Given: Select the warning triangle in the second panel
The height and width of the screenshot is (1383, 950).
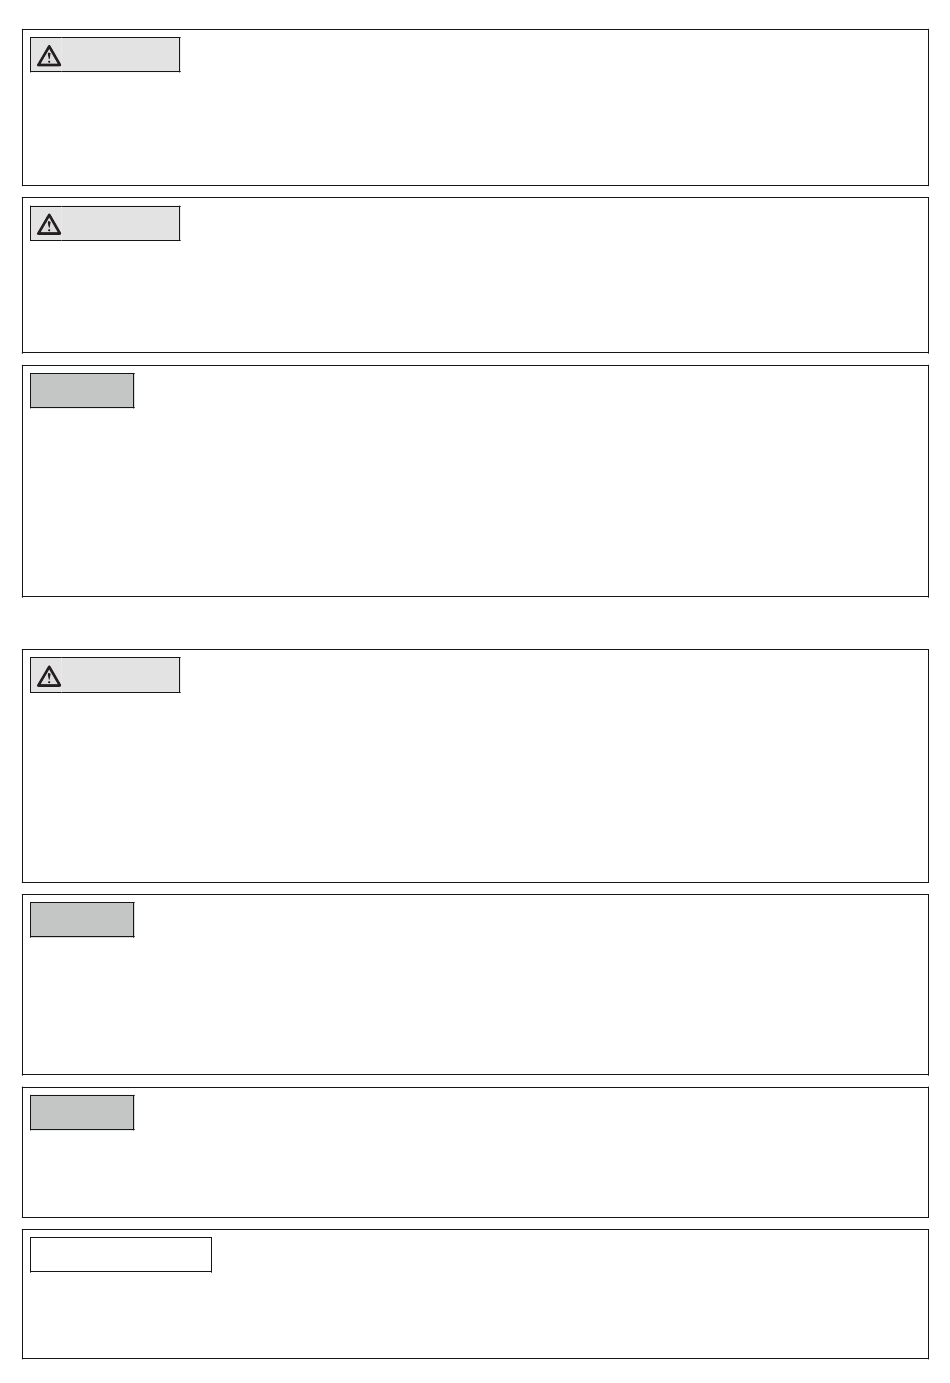Looking at the screenshot, I should [x=48, y=225].
